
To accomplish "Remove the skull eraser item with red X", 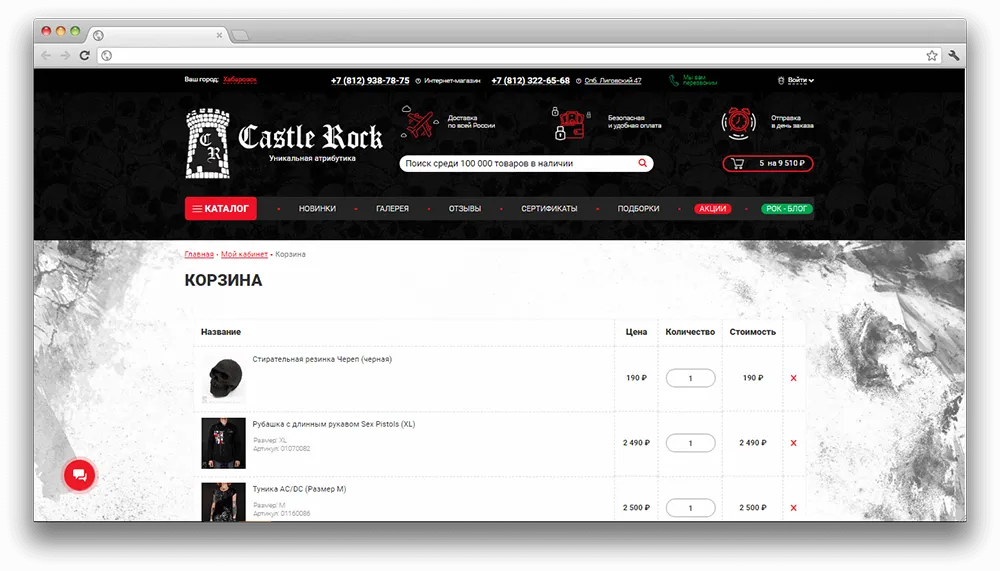I will [x=793, y=378].
